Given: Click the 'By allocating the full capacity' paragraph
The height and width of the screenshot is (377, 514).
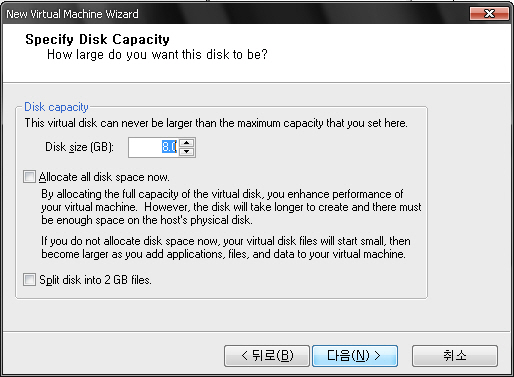Looking at the screenshot, I should click(x=231, y=207).
